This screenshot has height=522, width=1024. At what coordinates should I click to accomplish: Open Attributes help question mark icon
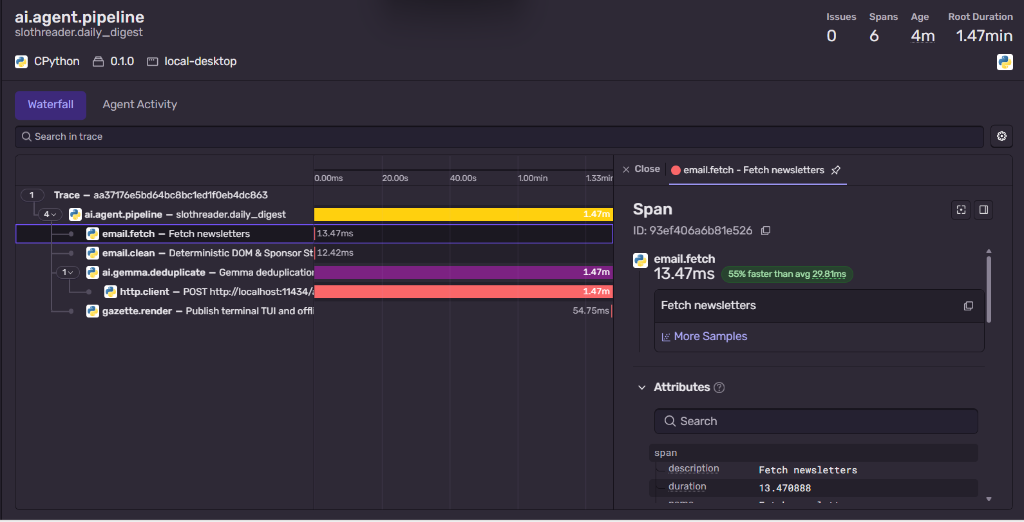coord(719,387)
